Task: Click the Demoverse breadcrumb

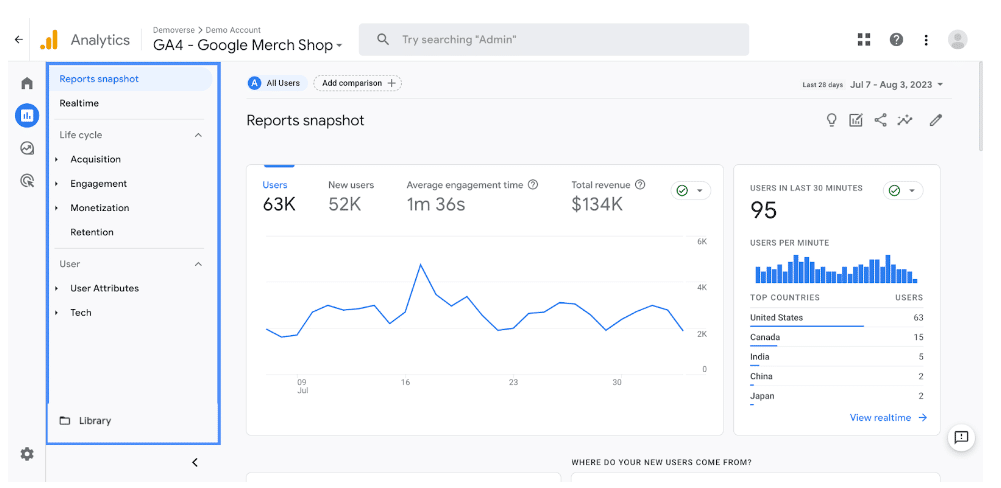Action: [174, 30]
